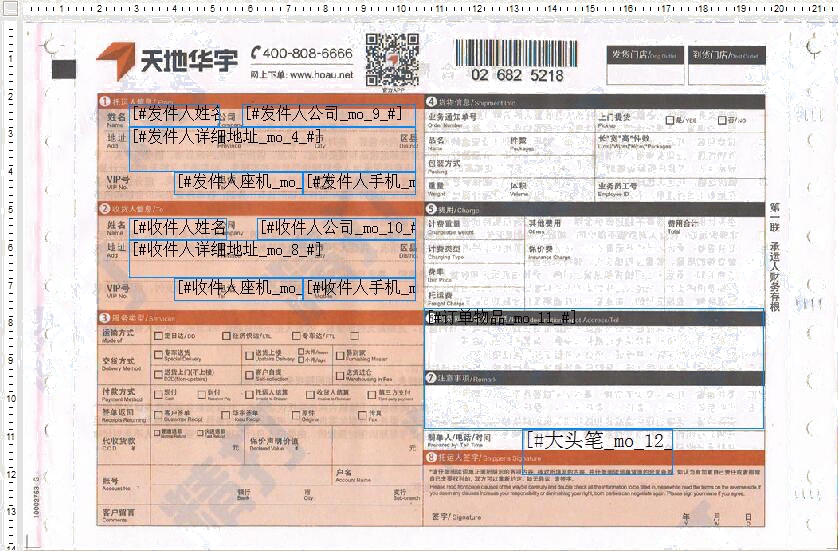Click the 收件人详细地址 placeholder field
Viewport: 838px width, 551px height.
pos(228,249)
